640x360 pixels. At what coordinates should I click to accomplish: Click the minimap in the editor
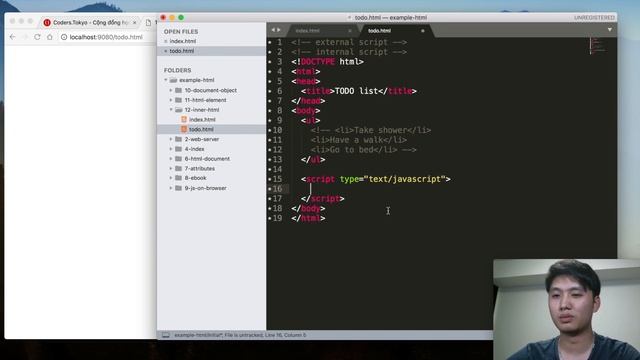pyautogui.click(x=599, y=46)
